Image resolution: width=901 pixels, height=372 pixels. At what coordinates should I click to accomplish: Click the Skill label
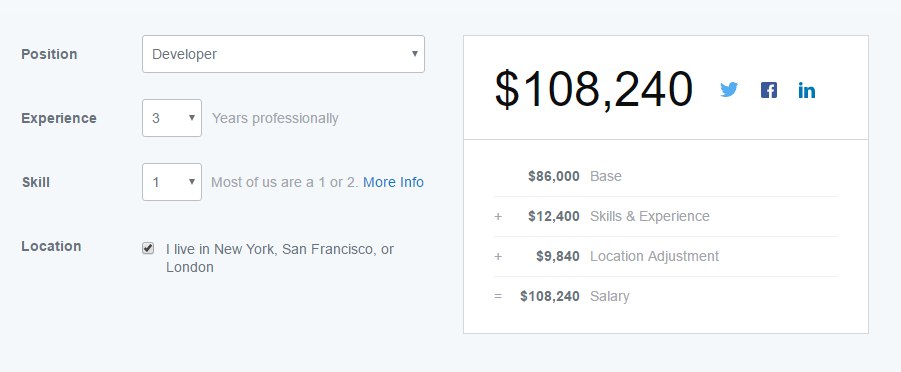pyautogui.click(x=36, y=182)
